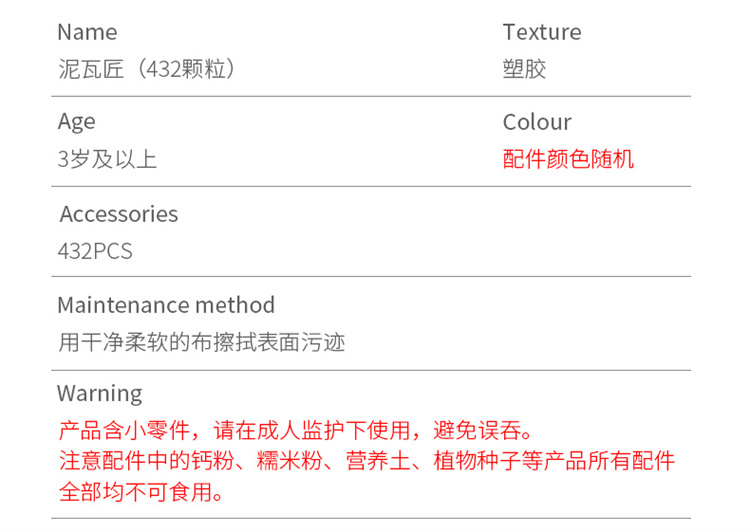Image resolution: width=750 pixels, height=532 pixels.
Task: Click the Colour heading label
Action: click(x=537, y=122)
